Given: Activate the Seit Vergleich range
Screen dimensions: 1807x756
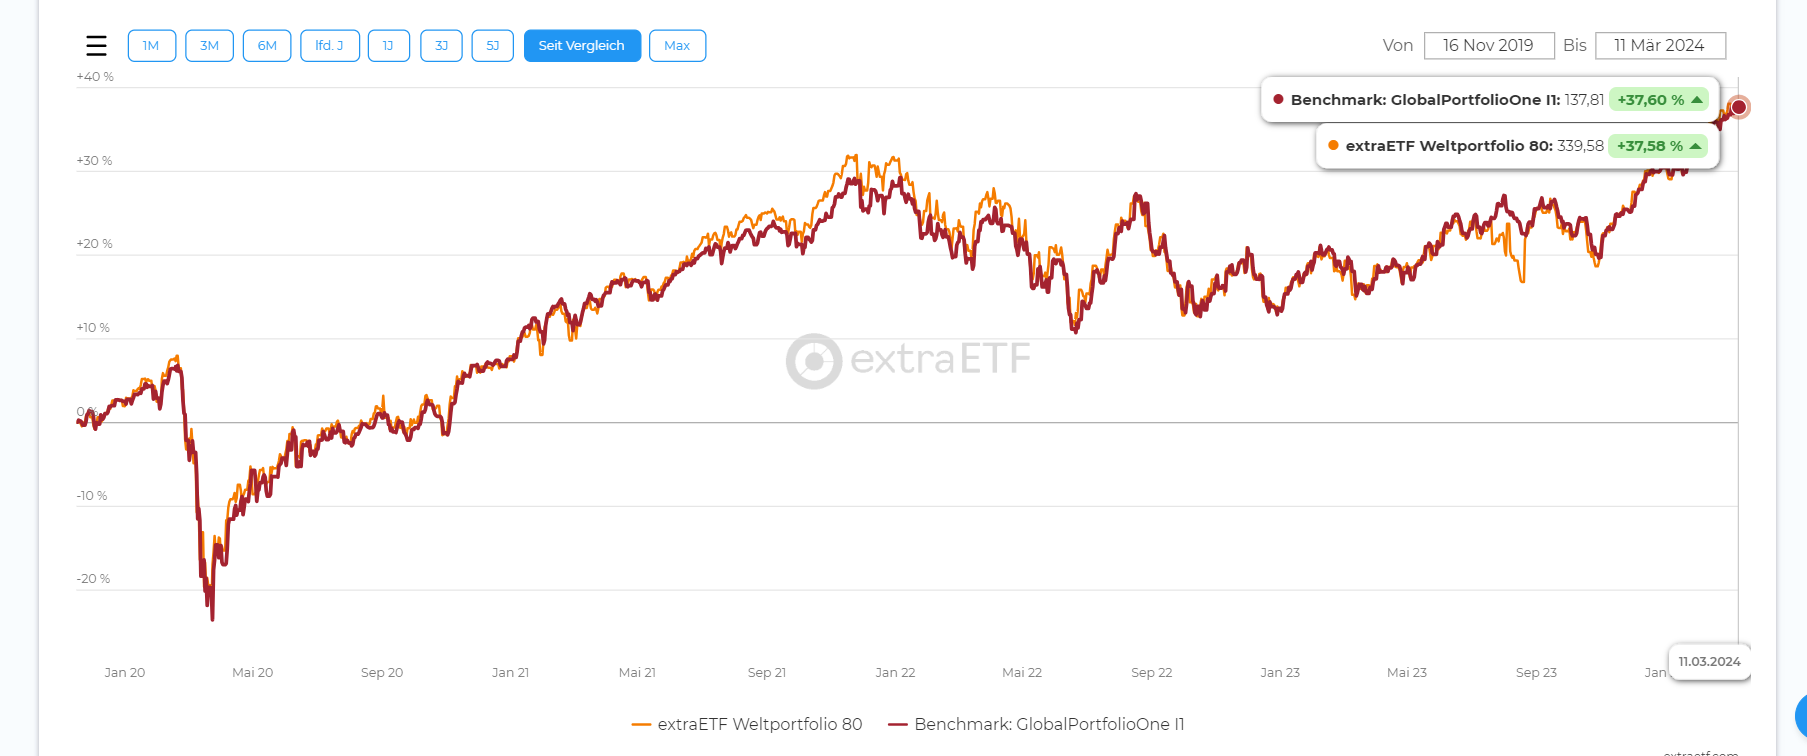Looking at the screenshot, I should (x=582, y=46).
